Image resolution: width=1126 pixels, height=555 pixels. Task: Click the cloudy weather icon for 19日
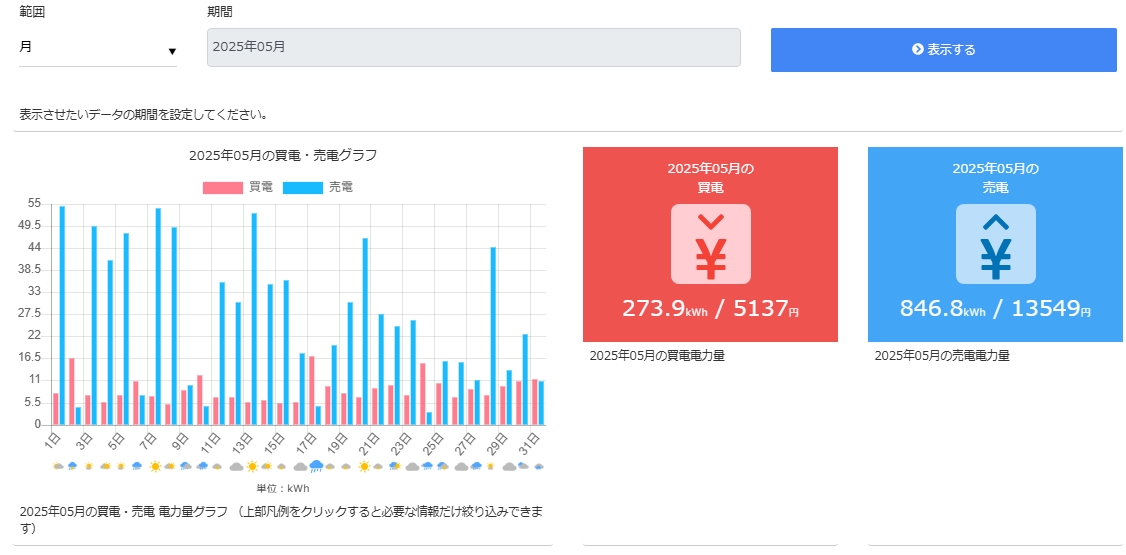coord(345,467)
